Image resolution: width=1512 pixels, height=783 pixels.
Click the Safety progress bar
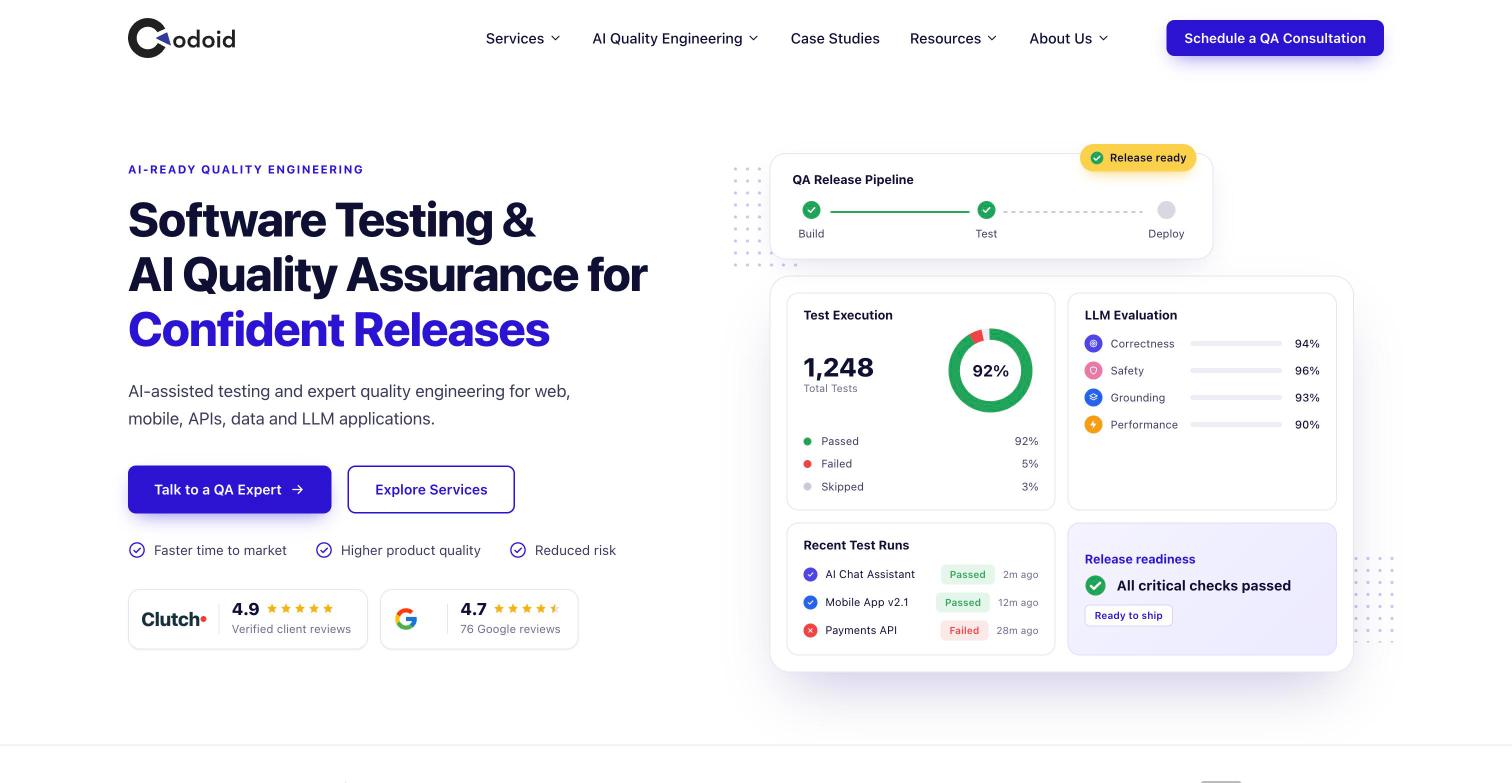(x=1236, y=370)
